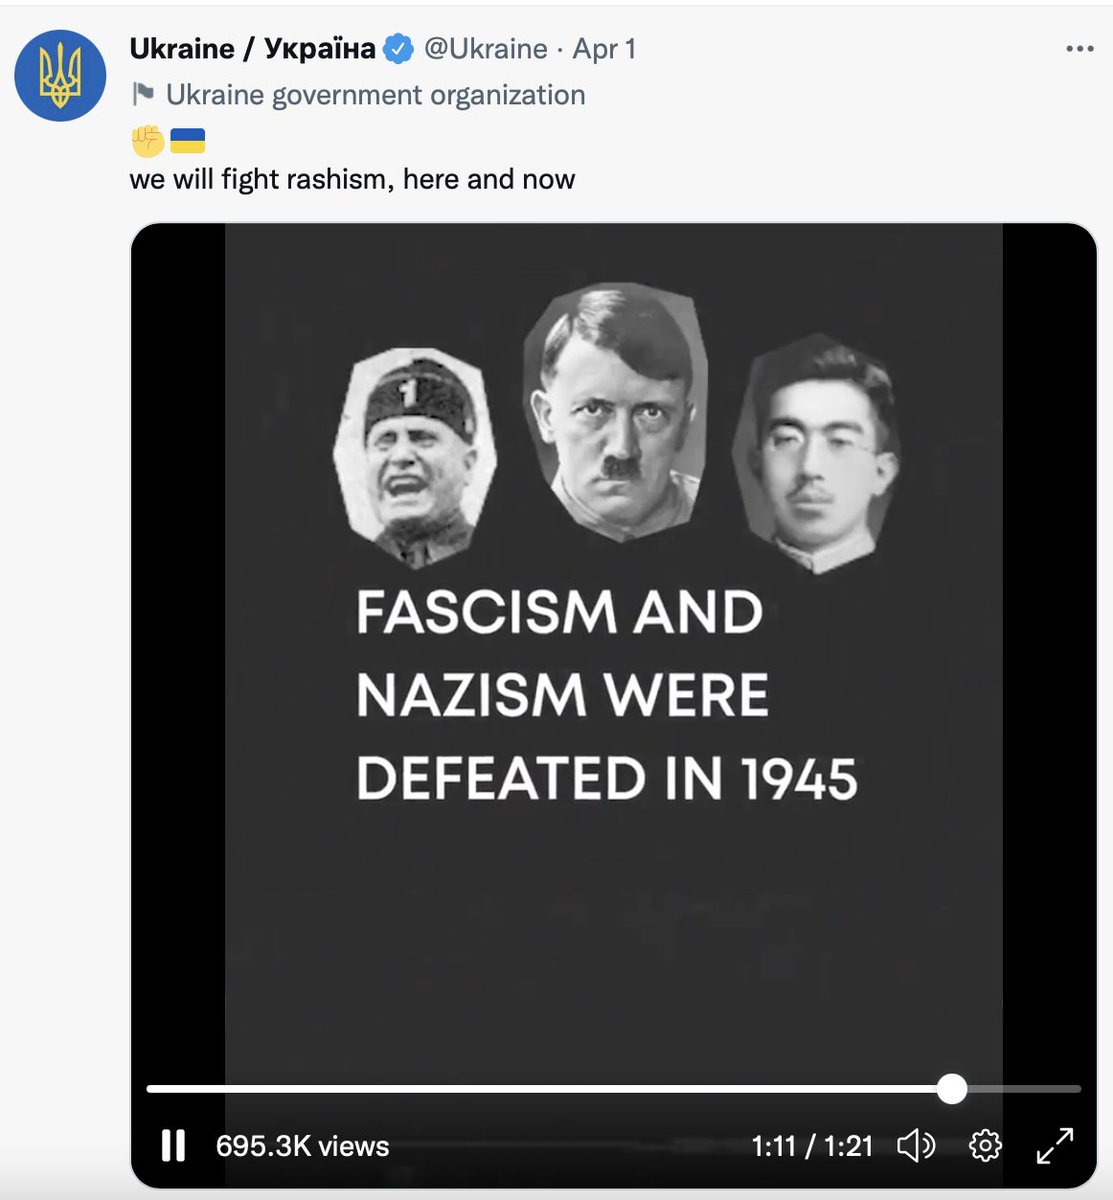Click the blue verified badge
The height and width of the screenshot is (1200, 1113).
[400, 49]
